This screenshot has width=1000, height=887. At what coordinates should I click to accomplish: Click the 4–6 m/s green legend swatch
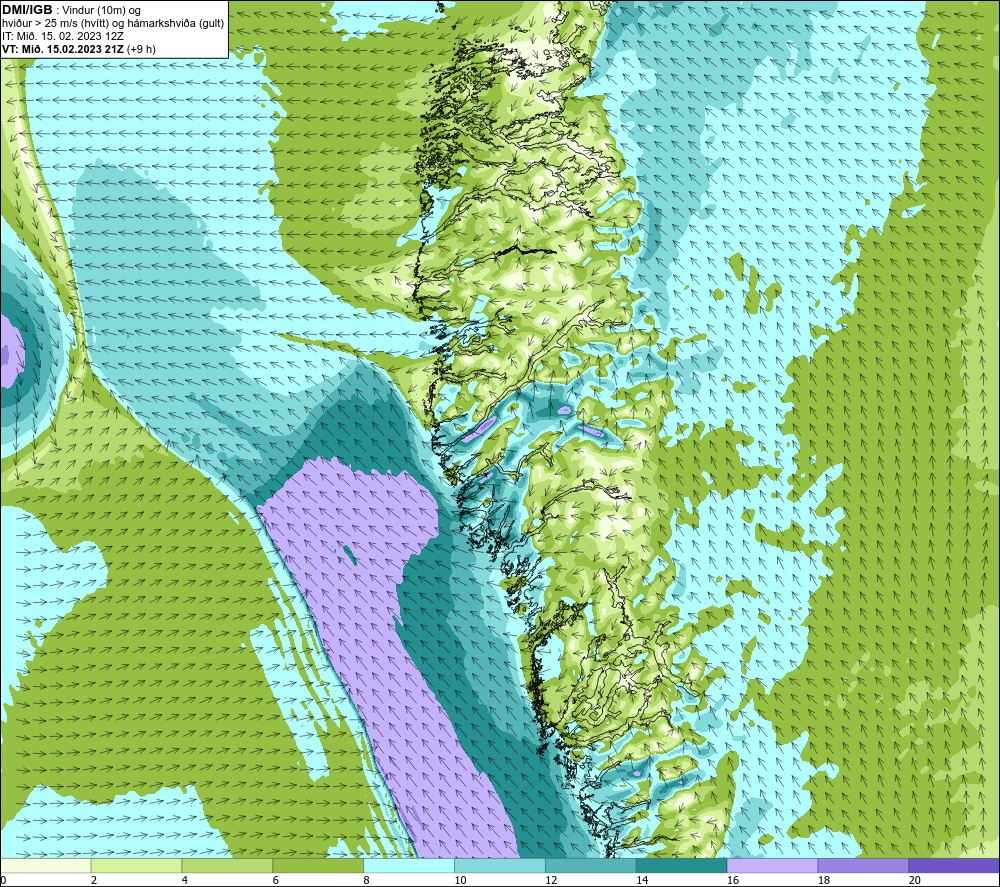point(227,865)
